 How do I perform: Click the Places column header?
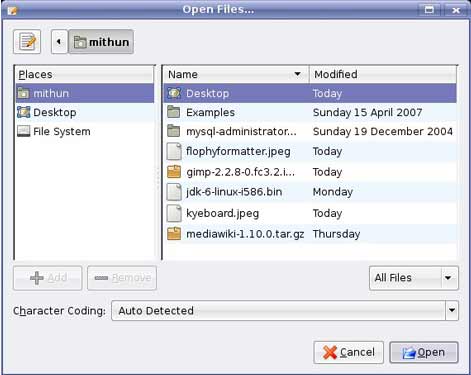point(85,74)
